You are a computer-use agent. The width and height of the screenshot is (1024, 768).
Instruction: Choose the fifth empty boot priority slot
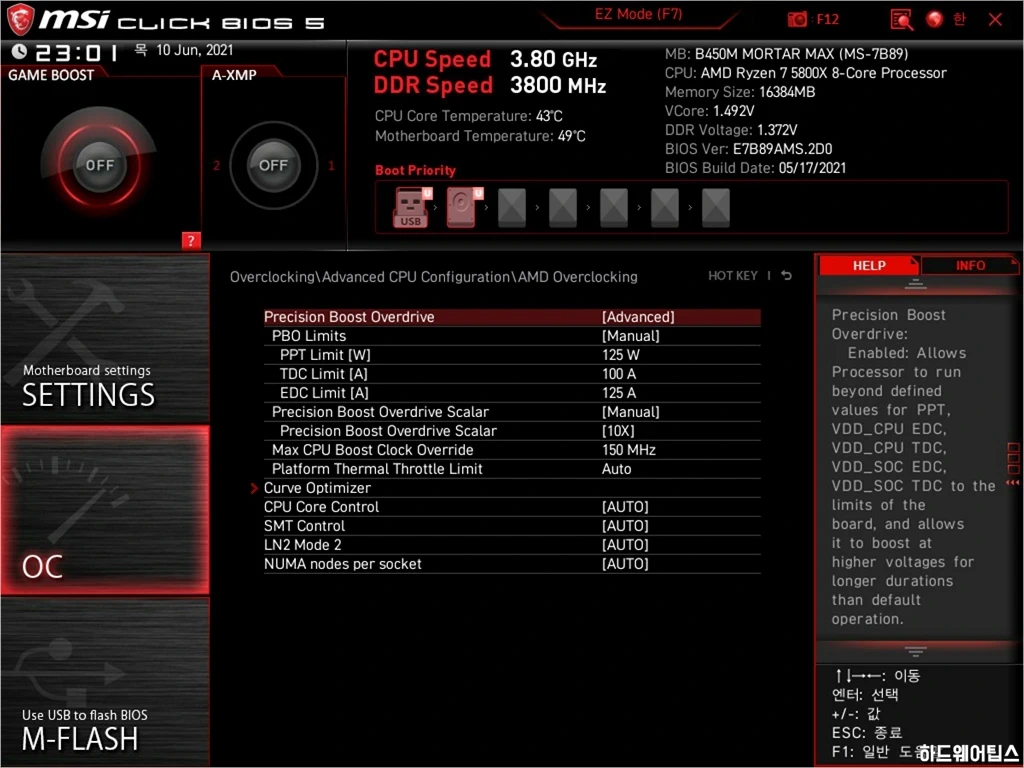[613, 208]
